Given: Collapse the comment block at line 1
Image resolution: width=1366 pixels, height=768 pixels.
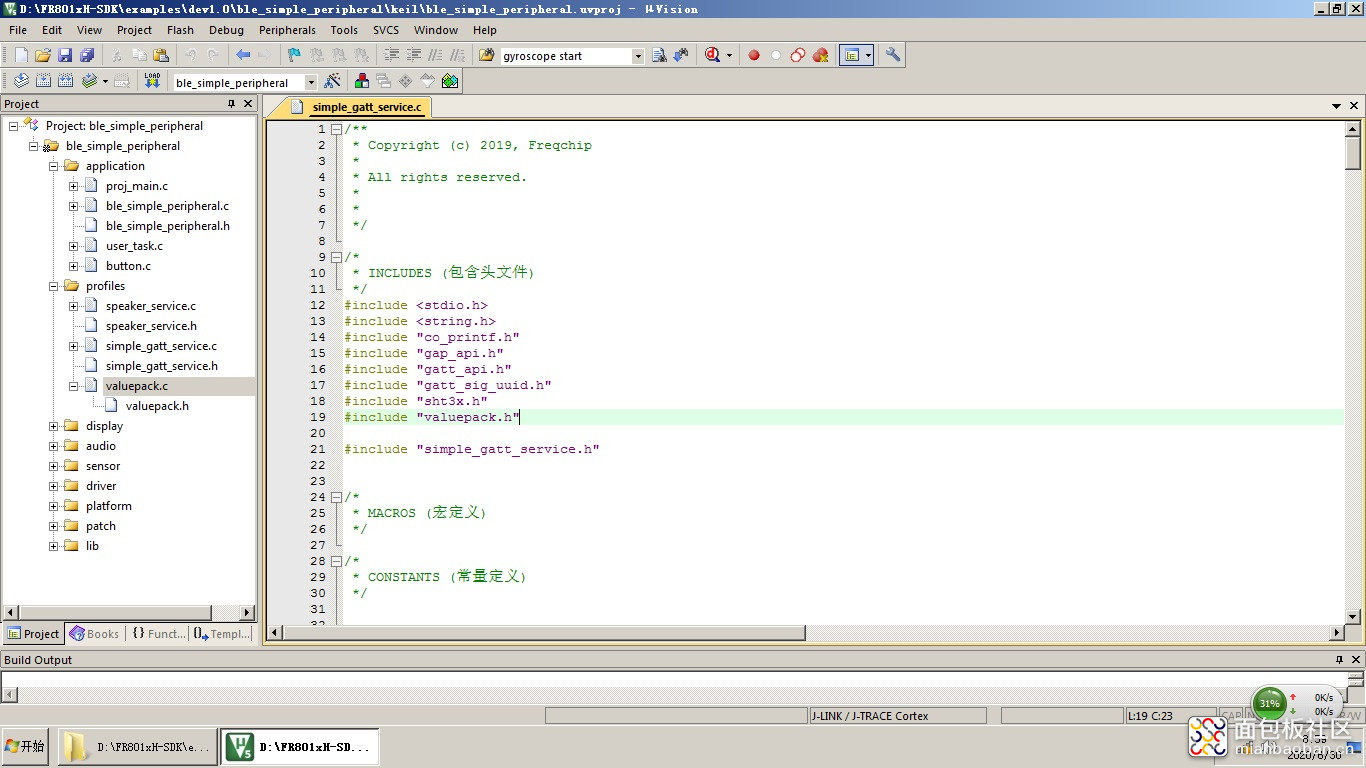Looking at the screenshot, I should pos(337,129).
